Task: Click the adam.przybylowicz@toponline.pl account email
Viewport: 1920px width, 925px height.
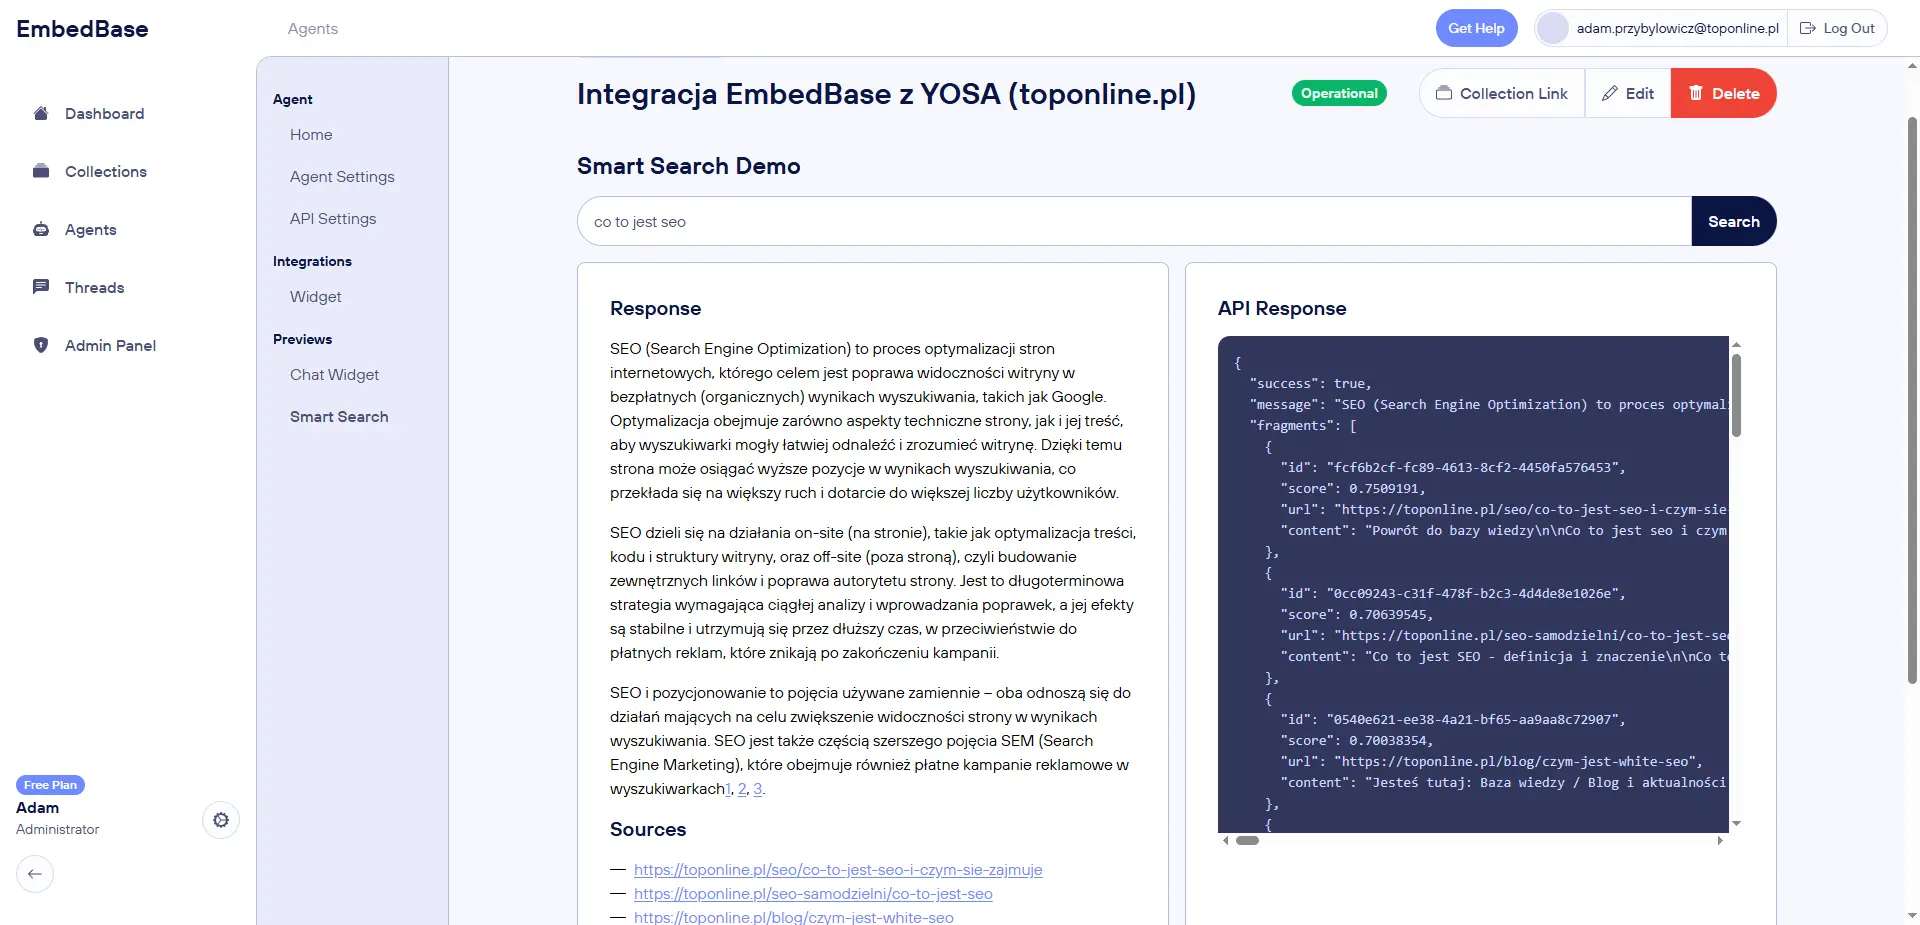Action: [1677, 28]
